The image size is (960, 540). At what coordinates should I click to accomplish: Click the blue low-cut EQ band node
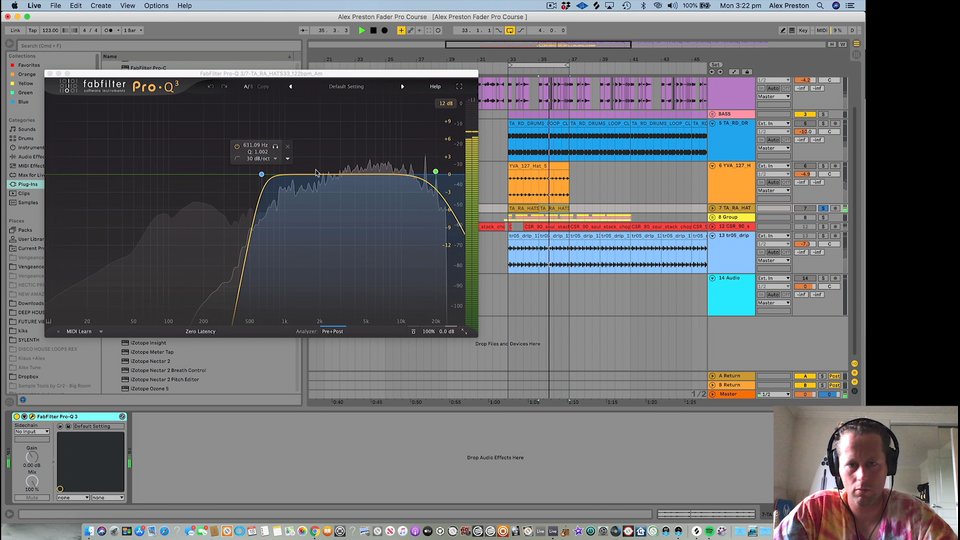261,174
